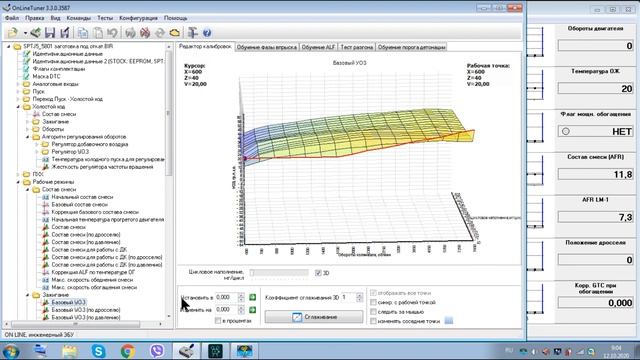Expand 'Переход Пуск - Холостой ход' folder

18,99
